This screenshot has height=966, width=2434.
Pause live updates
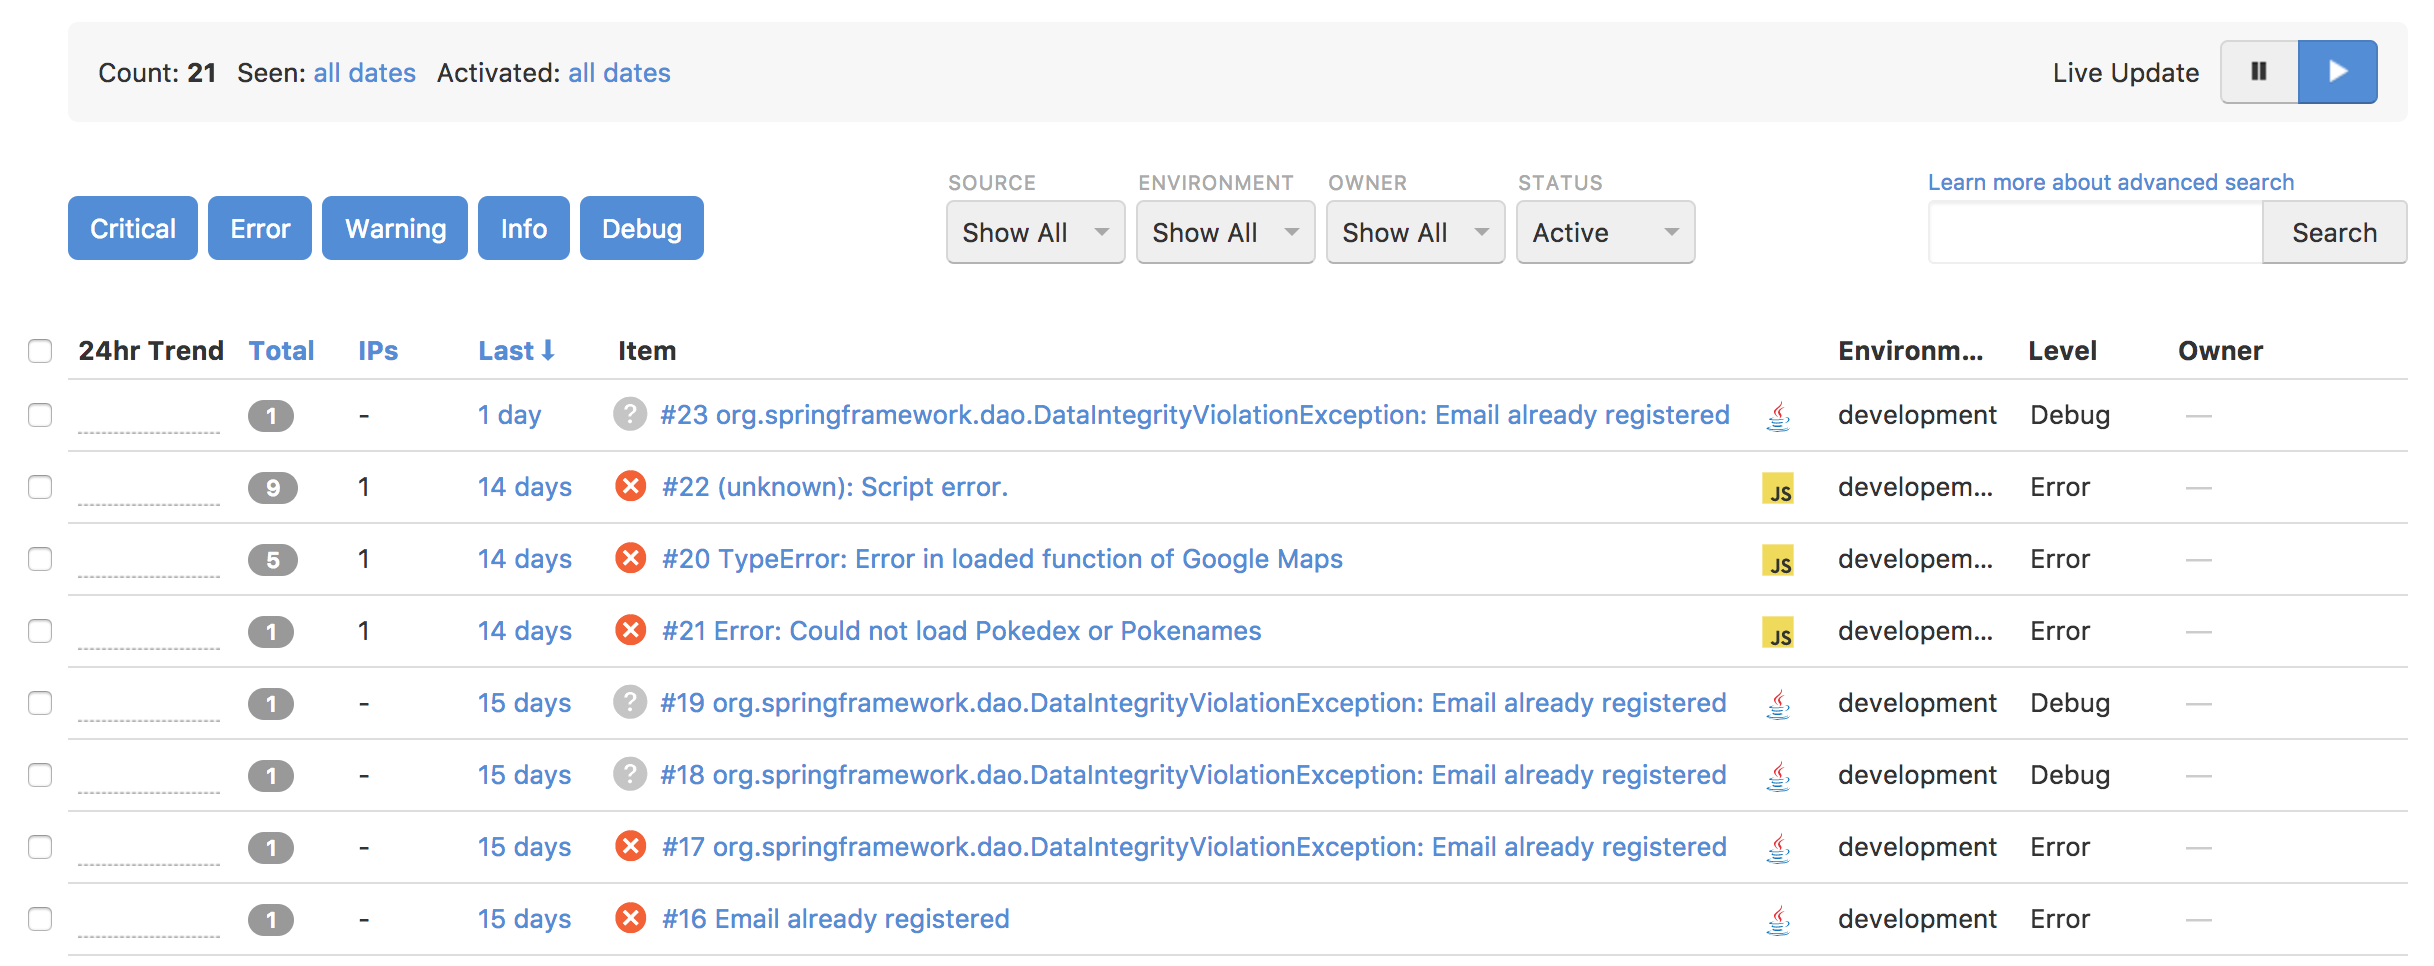click(x=2259, y=72)
